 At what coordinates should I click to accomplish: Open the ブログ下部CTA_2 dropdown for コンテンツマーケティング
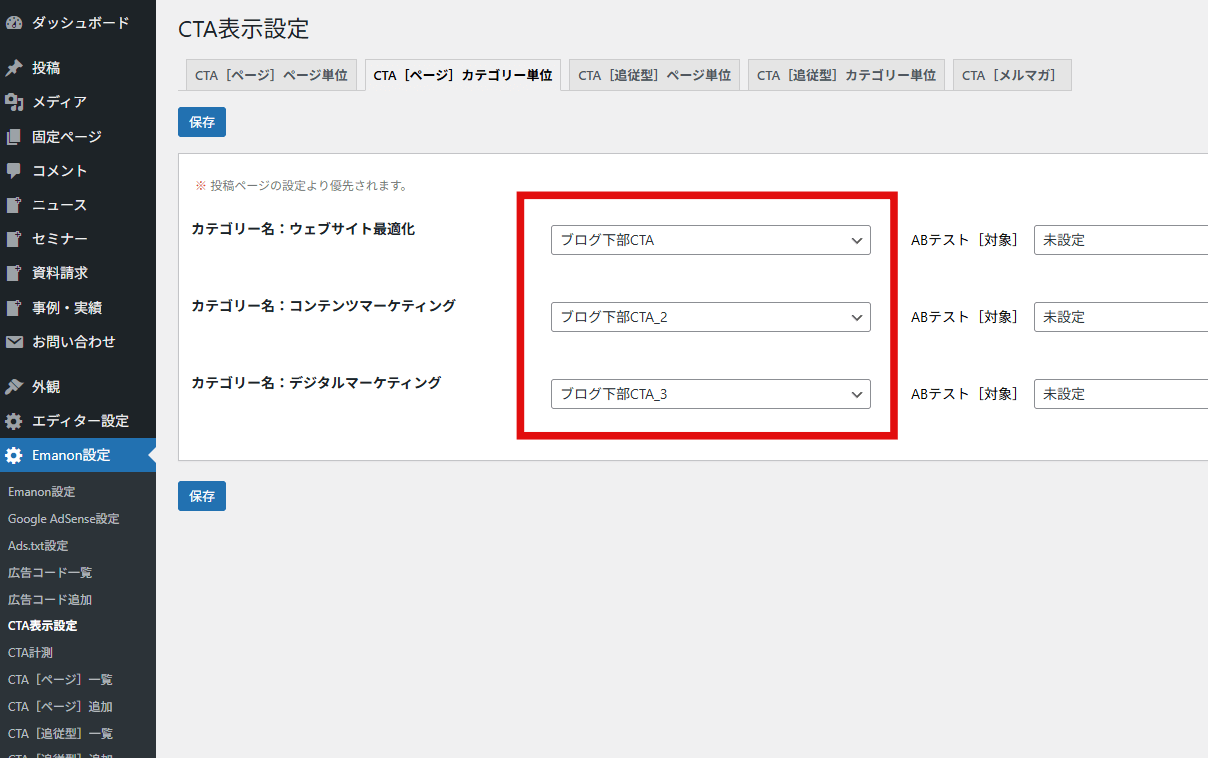click(710, 316)
